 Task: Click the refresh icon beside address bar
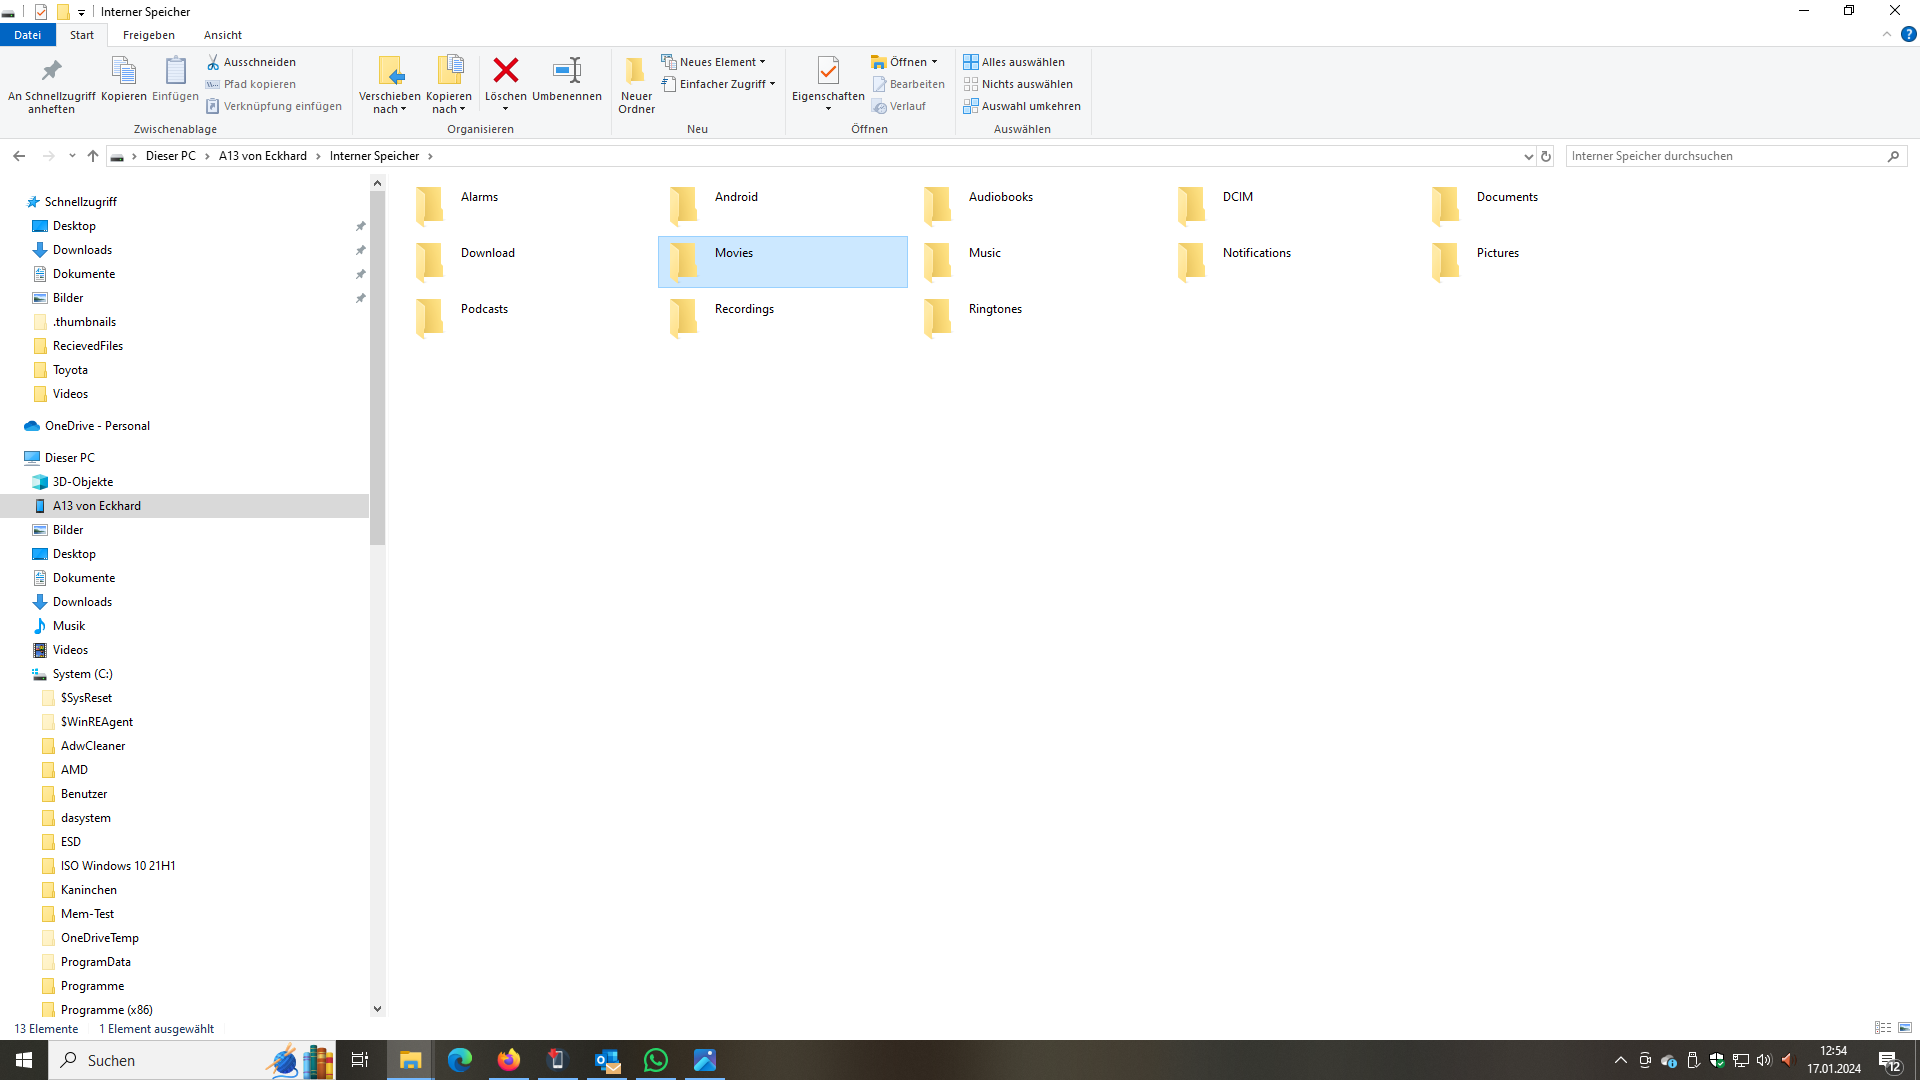click(x=1546, y=156)
